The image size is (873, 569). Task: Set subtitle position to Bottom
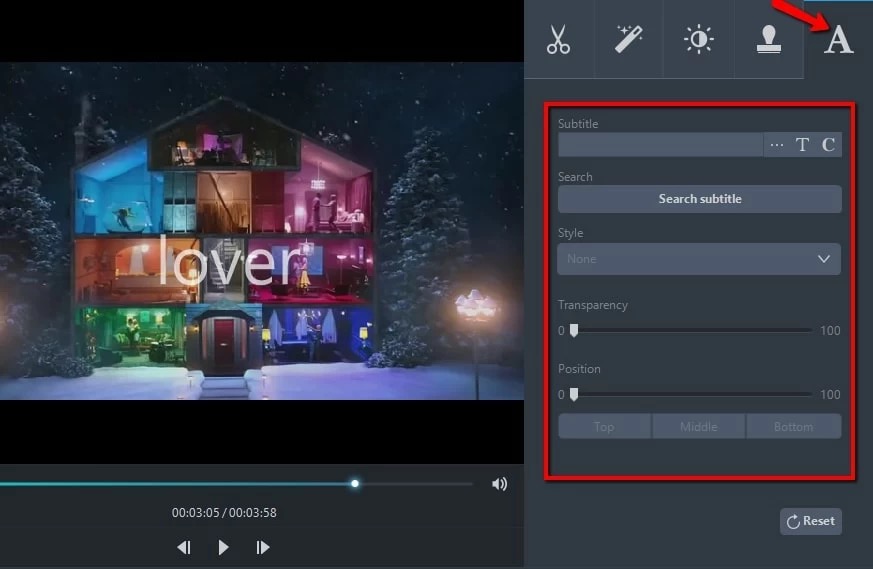coord(793,426)
